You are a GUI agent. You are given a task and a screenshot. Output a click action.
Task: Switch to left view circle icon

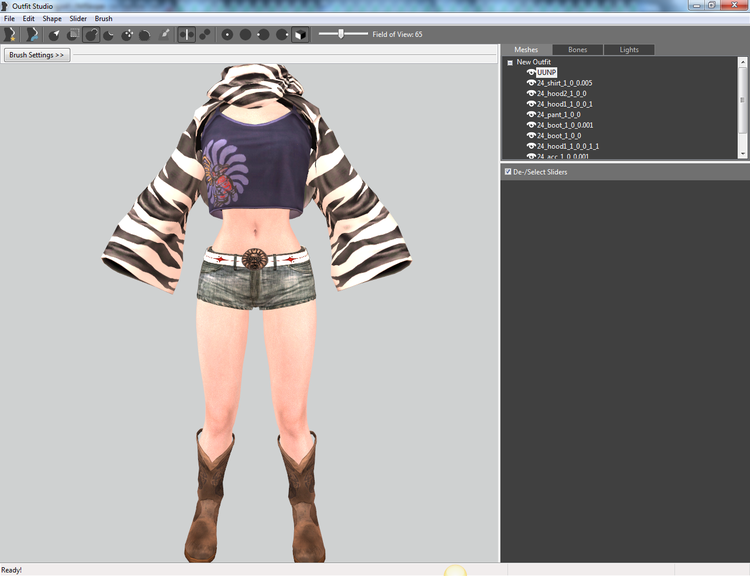pos(264,34)
